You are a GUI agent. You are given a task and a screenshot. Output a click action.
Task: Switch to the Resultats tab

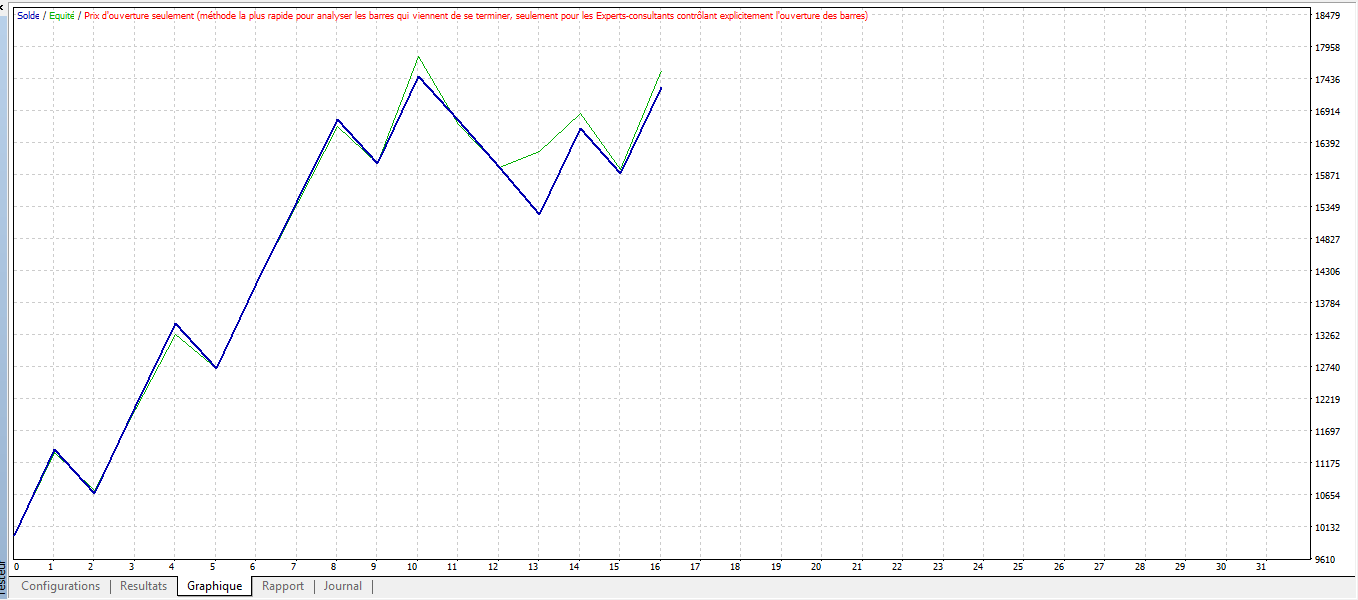click(143, 586)
